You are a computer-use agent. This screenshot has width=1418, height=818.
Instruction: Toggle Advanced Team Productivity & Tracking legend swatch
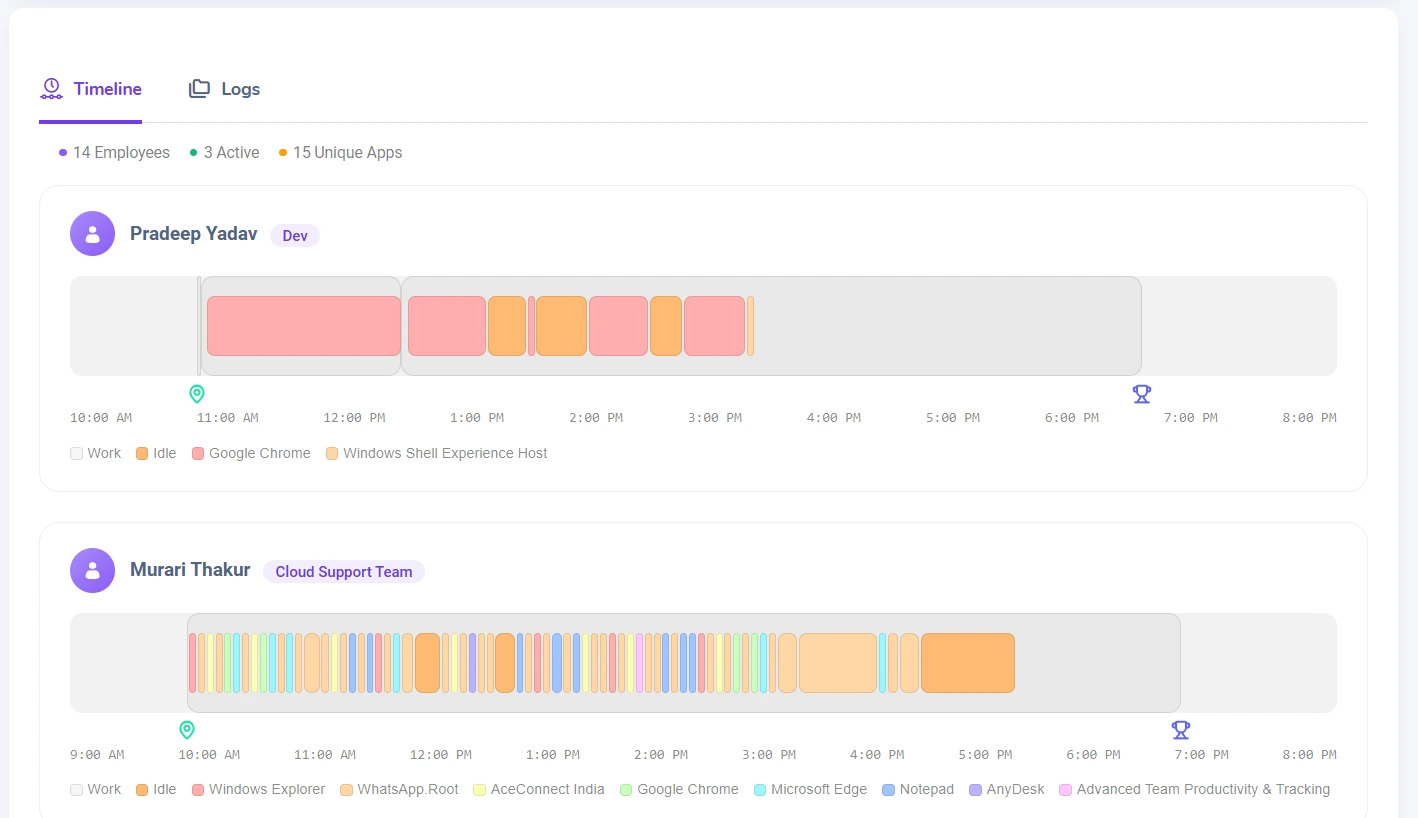pyautogui.click(x=1065, y=790)
